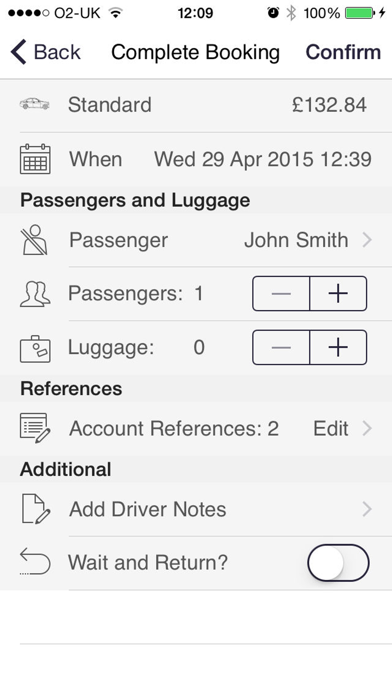Screen dimensions: 392x696
Task: Confirm the booking
Action: [x=343, y=52]
